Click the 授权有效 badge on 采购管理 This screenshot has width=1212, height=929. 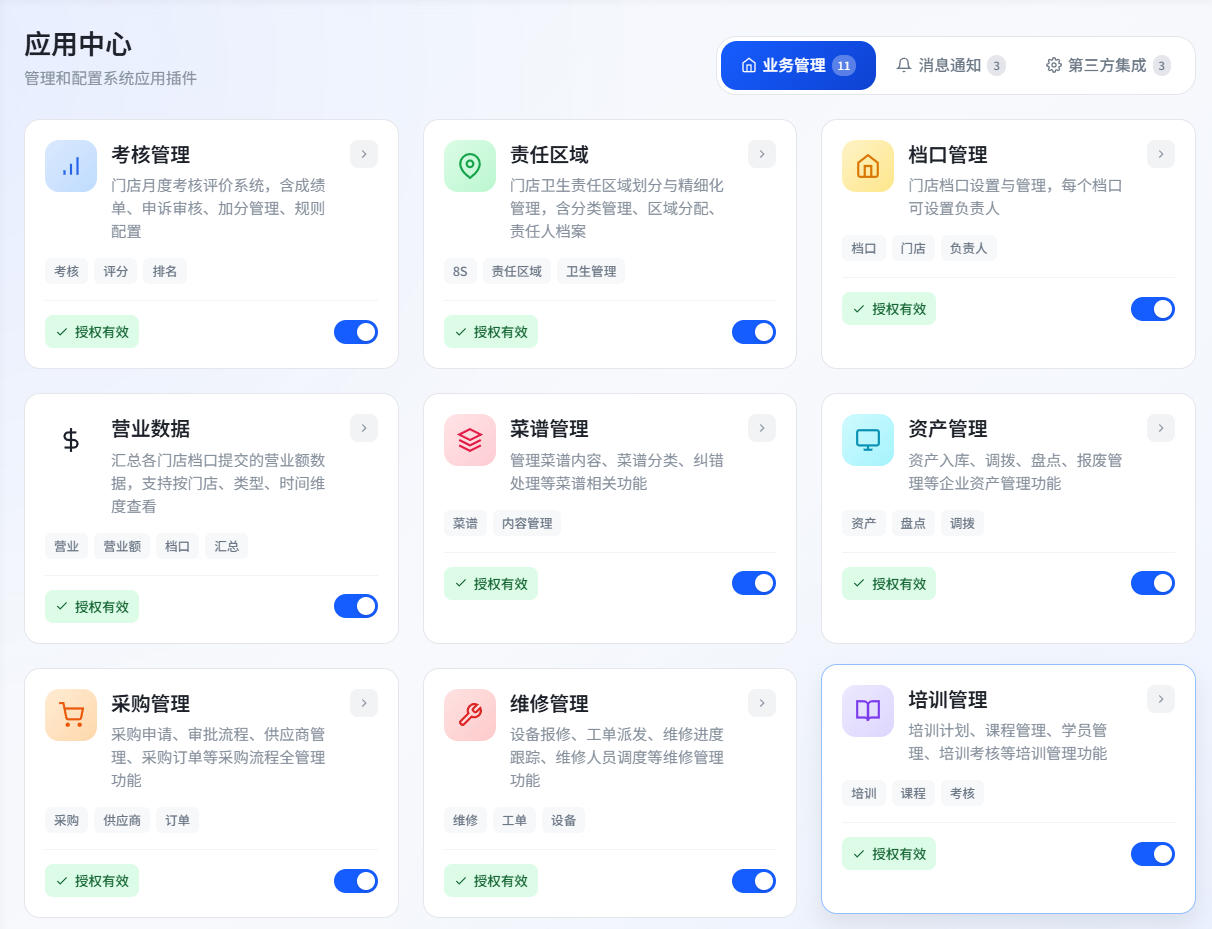pos(92,881)
